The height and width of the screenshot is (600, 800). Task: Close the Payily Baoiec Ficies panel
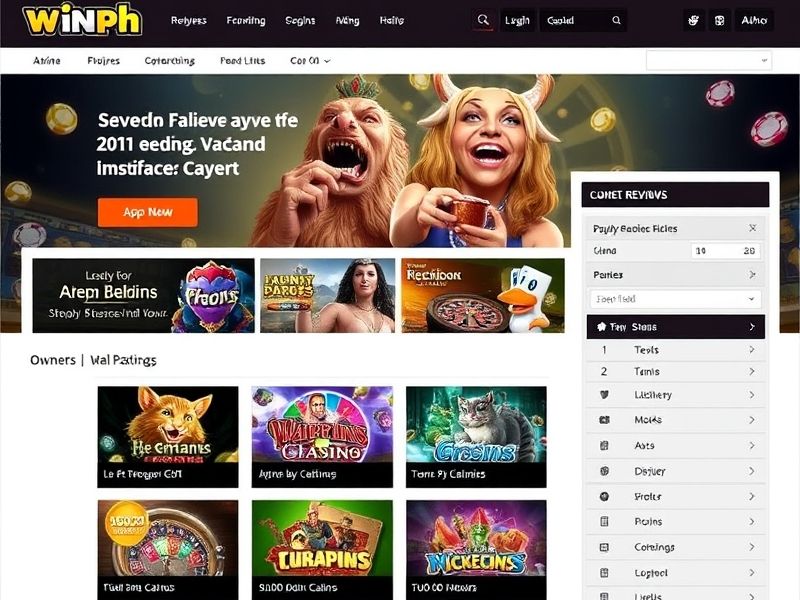pos(753,228)
